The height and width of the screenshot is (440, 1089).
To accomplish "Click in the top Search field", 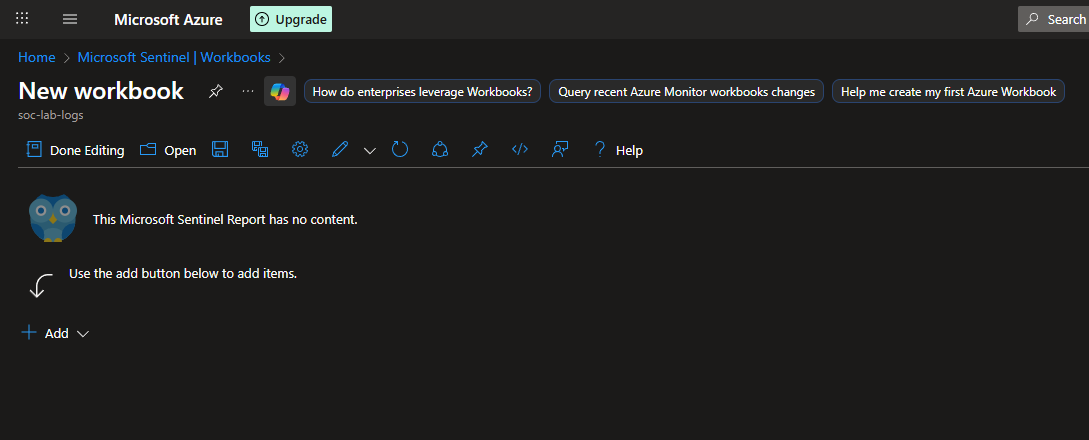I will [x=1053, y=19].
